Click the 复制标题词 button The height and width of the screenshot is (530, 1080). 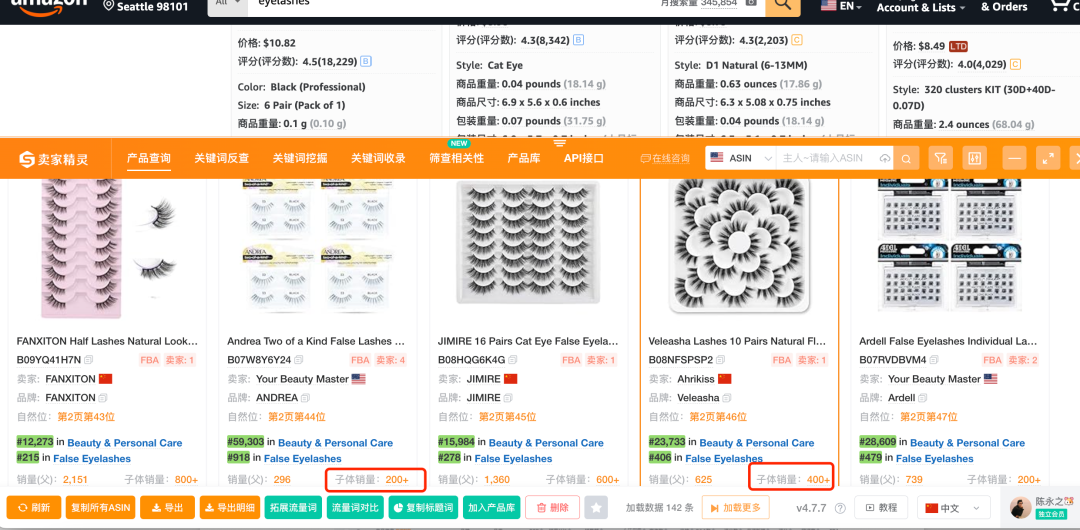coord(423,508)
